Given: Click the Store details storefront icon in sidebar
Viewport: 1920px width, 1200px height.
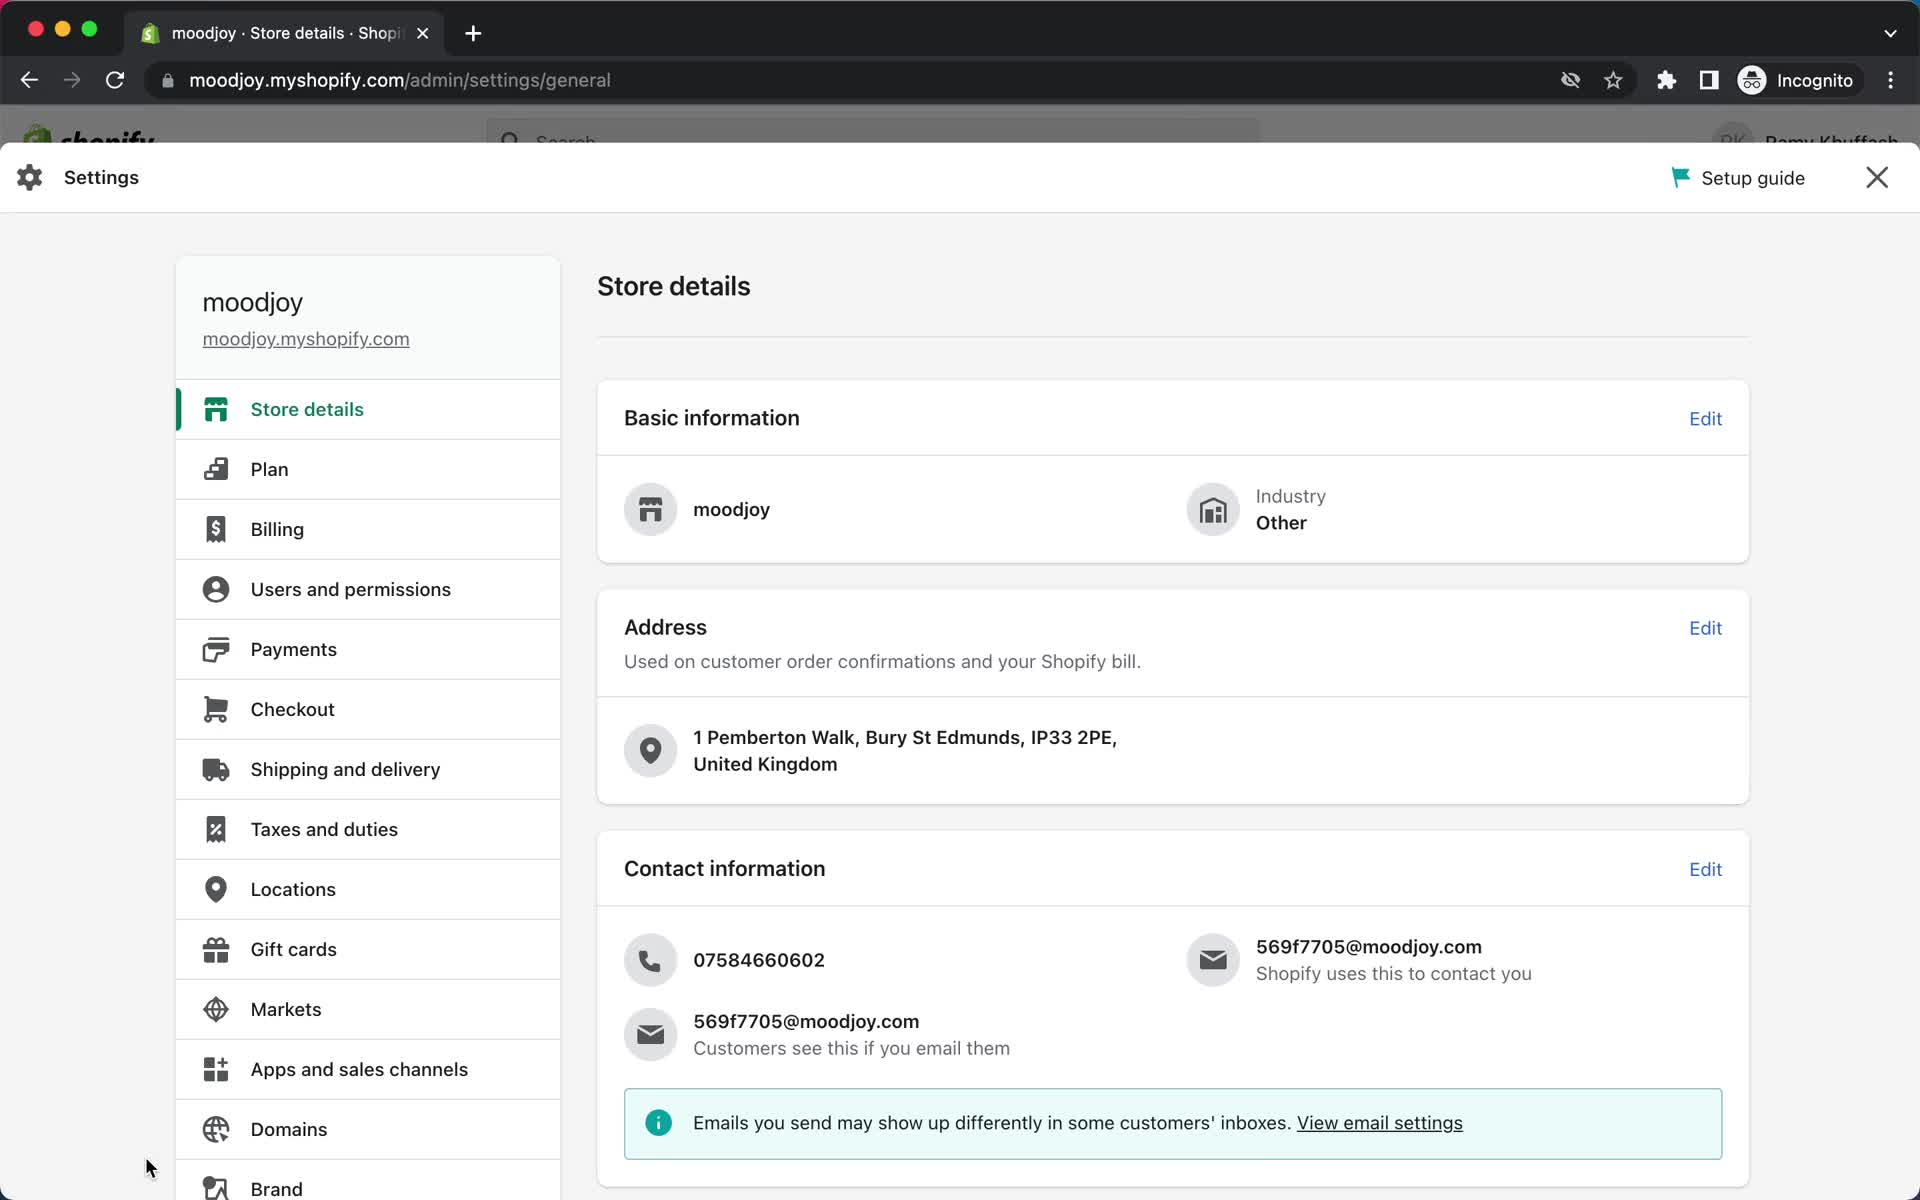Looking at the screenshot, I should (x=216, y=409).
